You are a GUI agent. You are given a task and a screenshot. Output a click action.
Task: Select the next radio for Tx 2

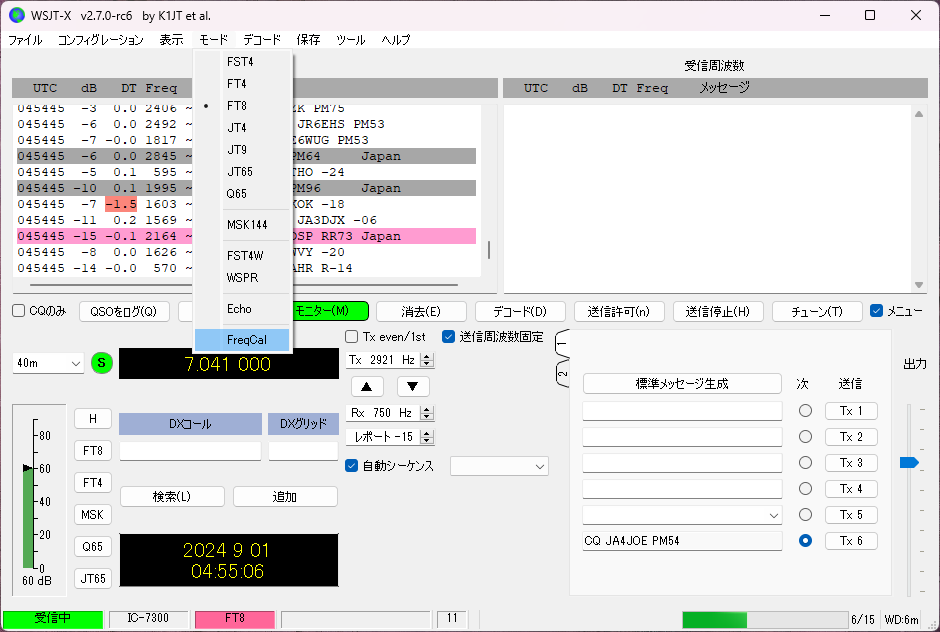point(805,437)
